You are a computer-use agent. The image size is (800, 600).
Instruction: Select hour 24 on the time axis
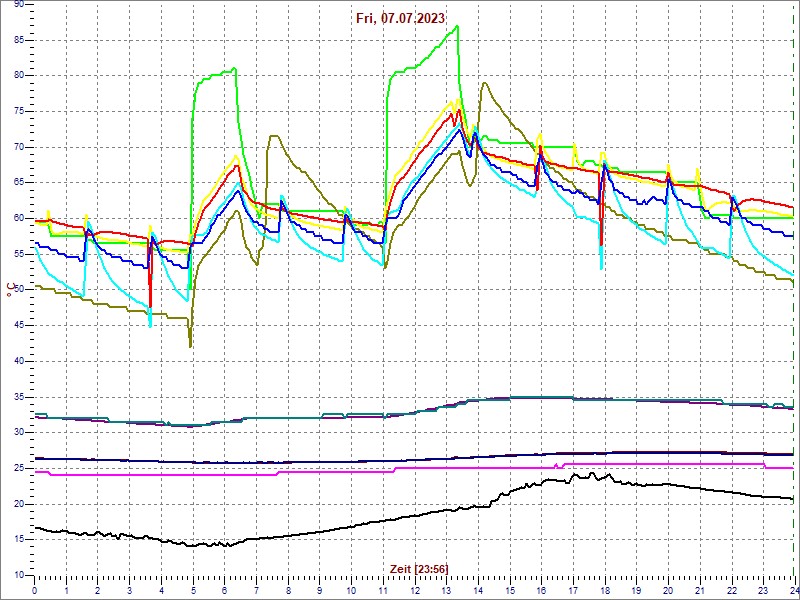[793, 590]
